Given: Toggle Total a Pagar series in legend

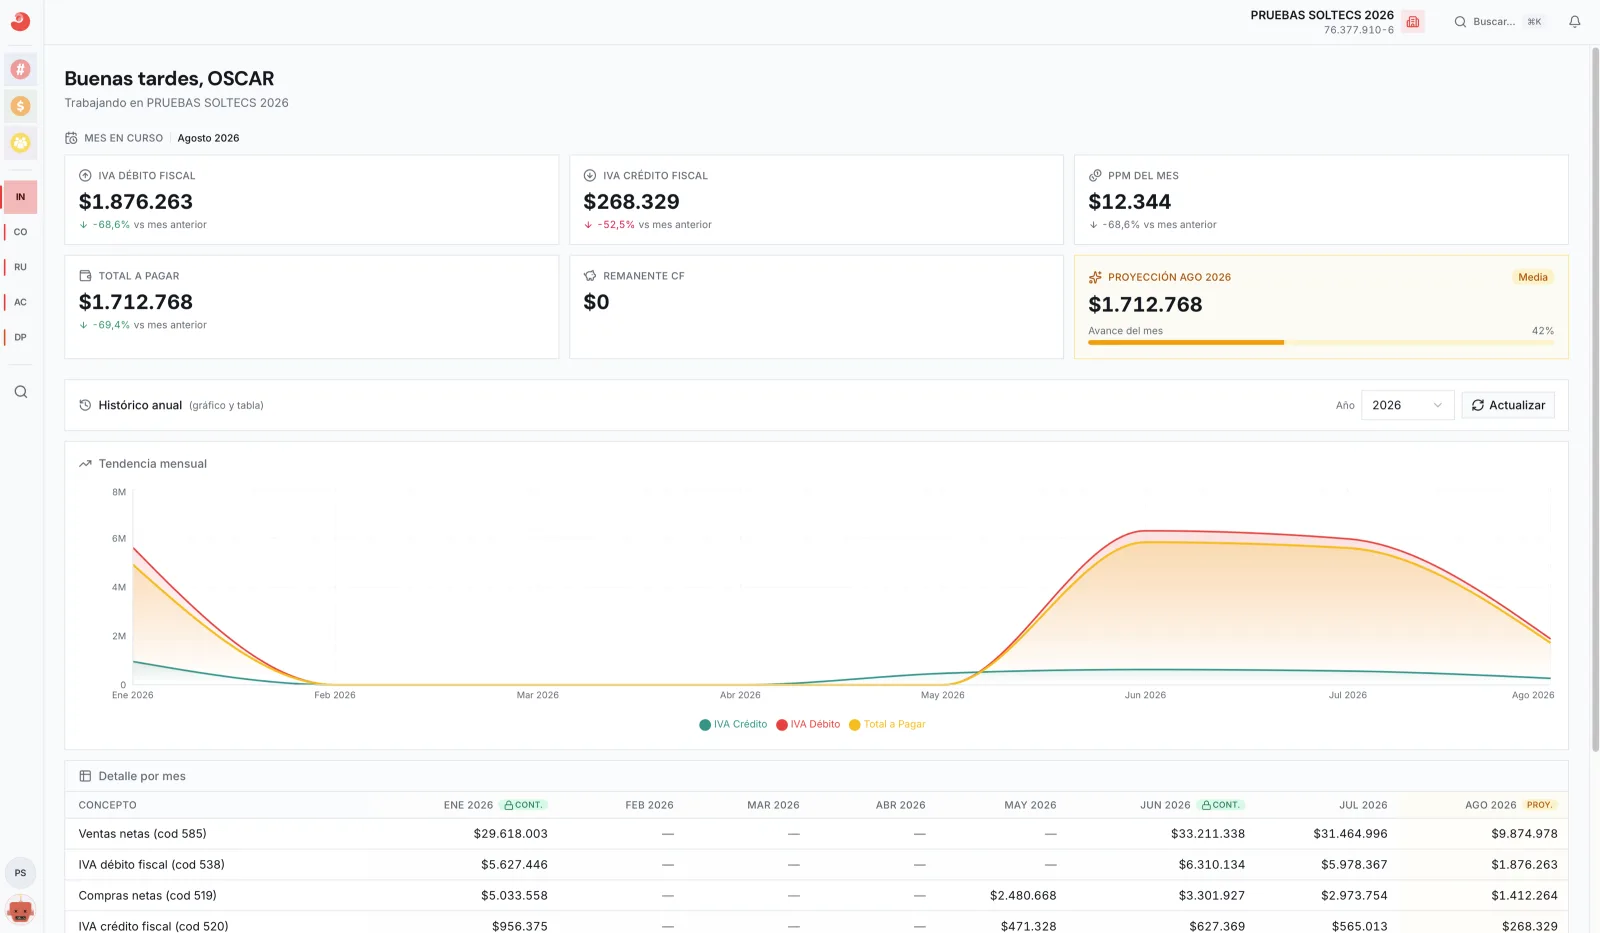Looking at the screenshot, I should [x=887, y=724].
